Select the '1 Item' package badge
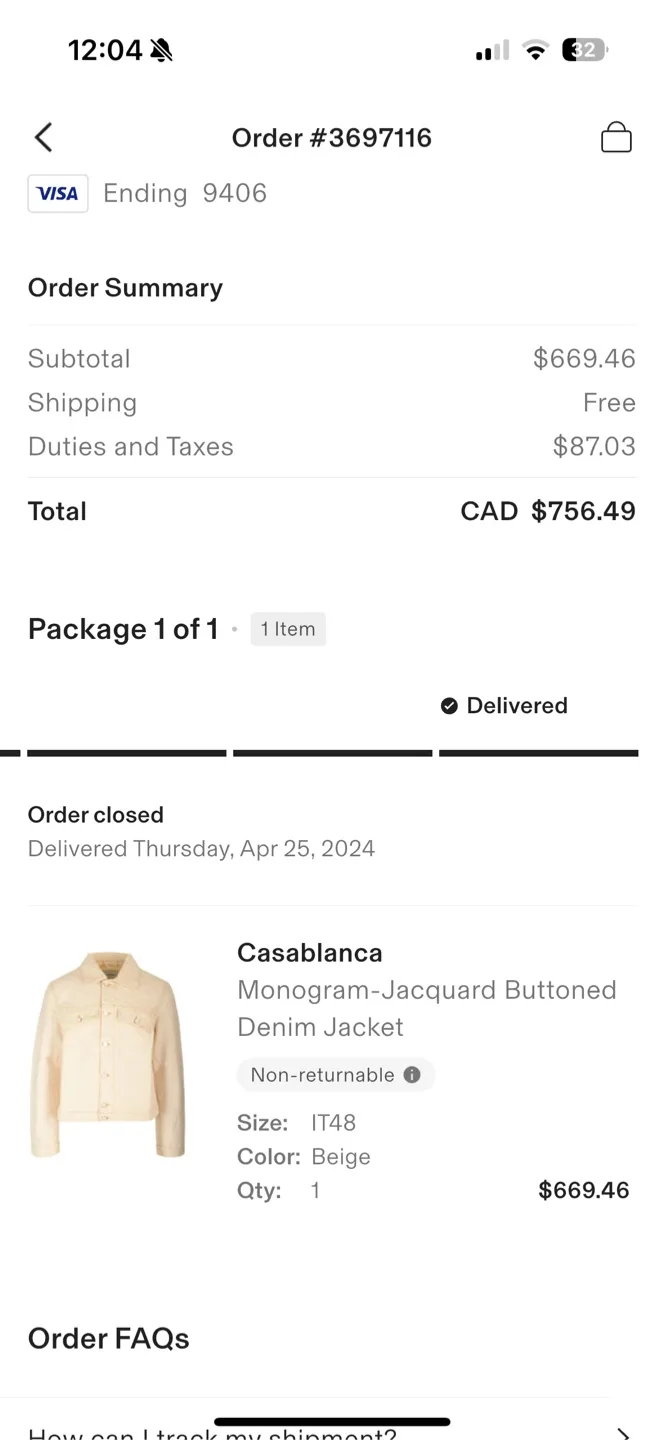 [x=288, y=629]
